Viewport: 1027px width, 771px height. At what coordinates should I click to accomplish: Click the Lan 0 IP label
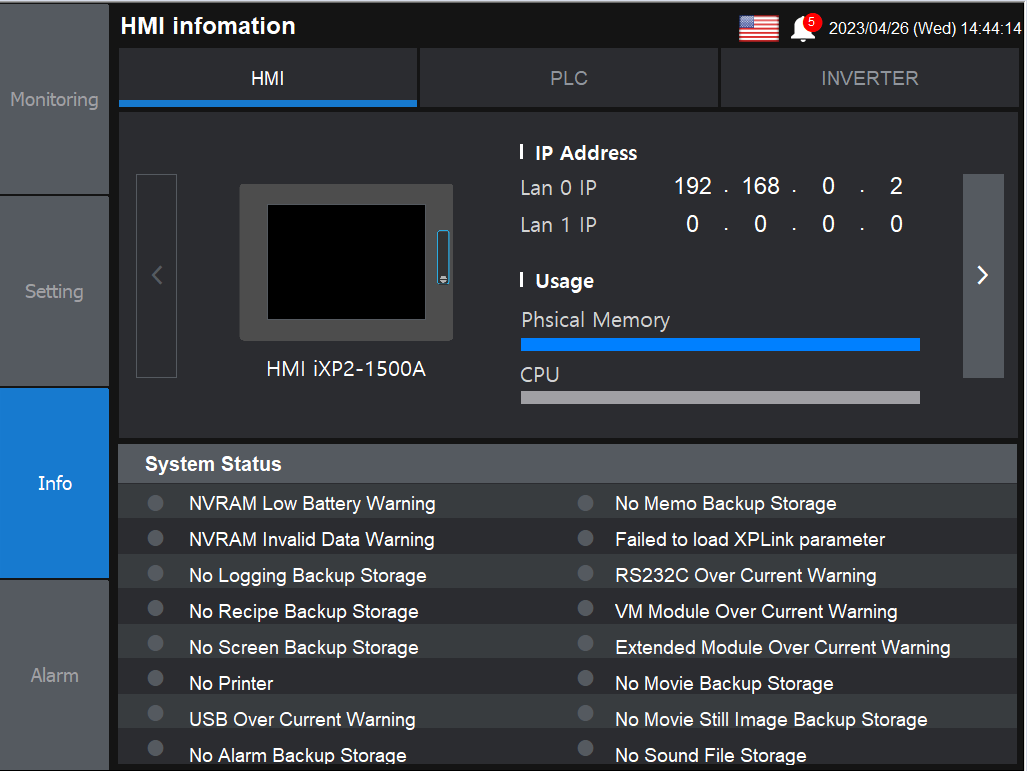558,188
